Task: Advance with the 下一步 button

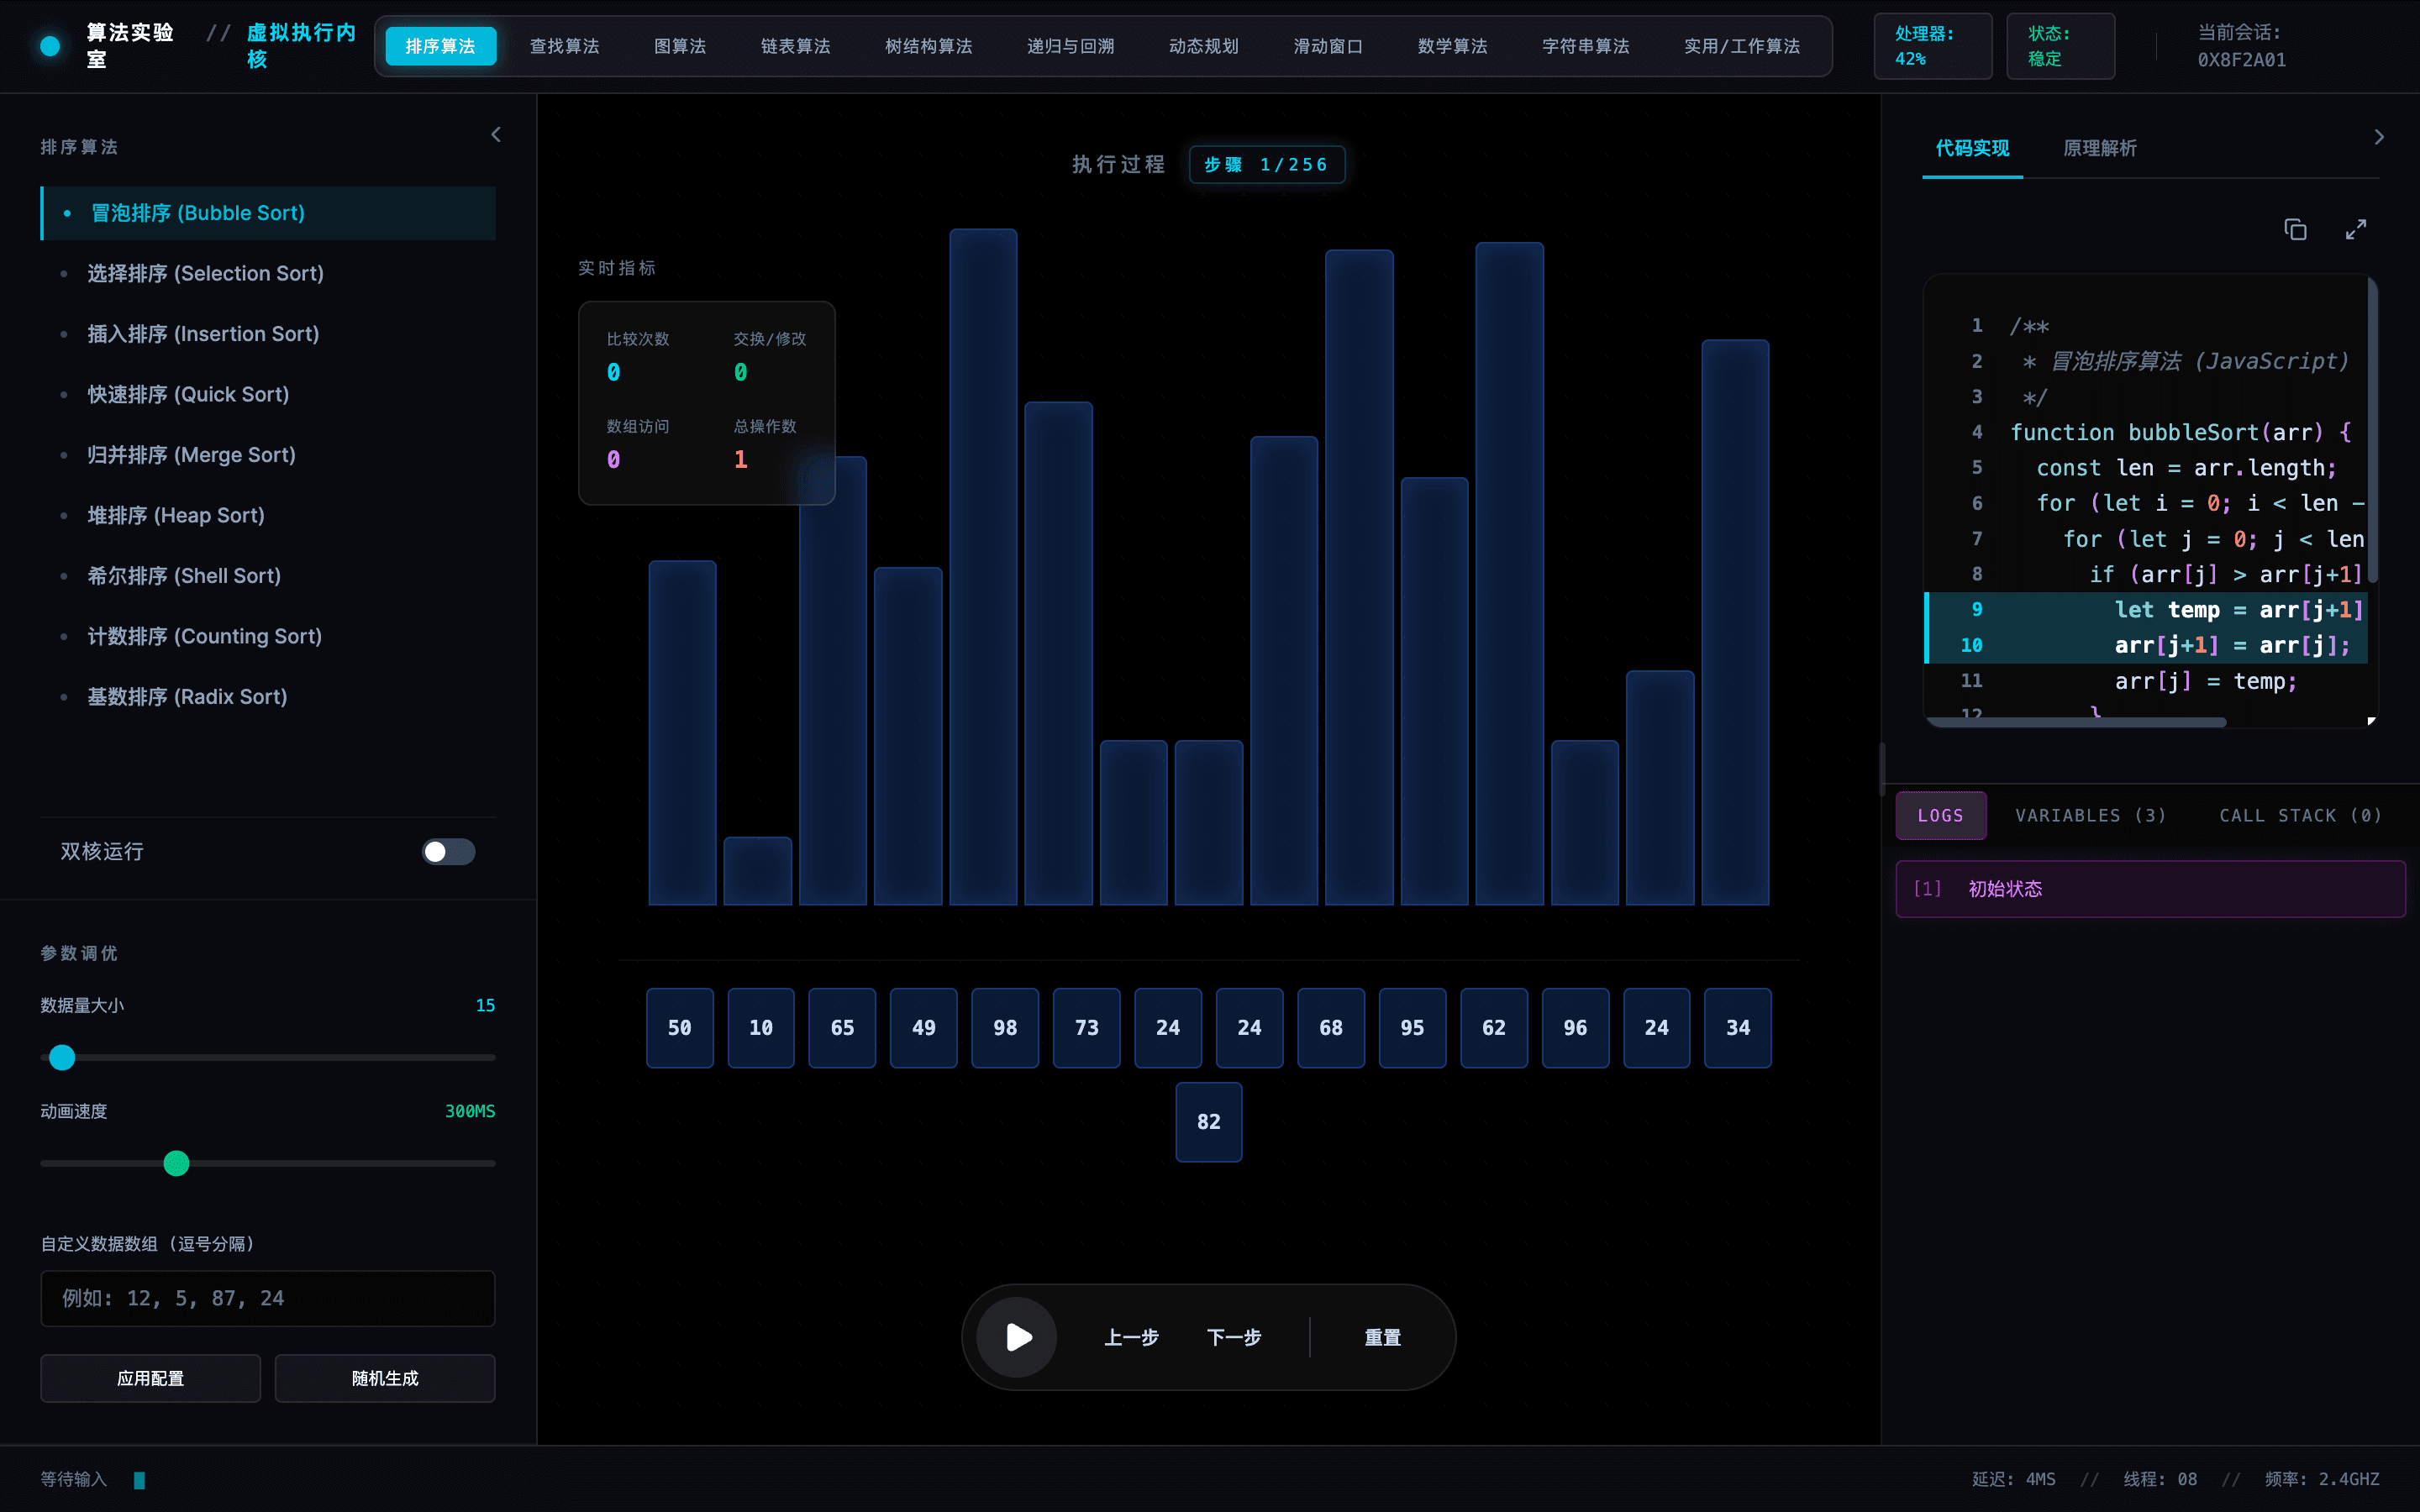Action: pos(1234,1337)
